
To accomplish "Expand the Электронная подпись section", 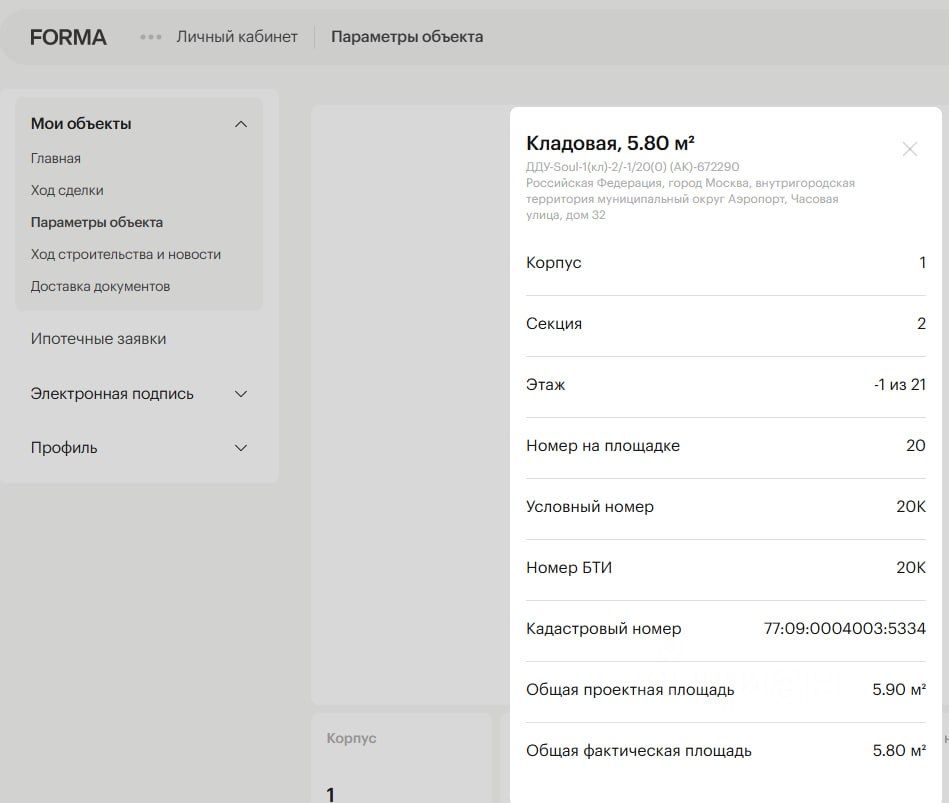I will click(240, 394).
